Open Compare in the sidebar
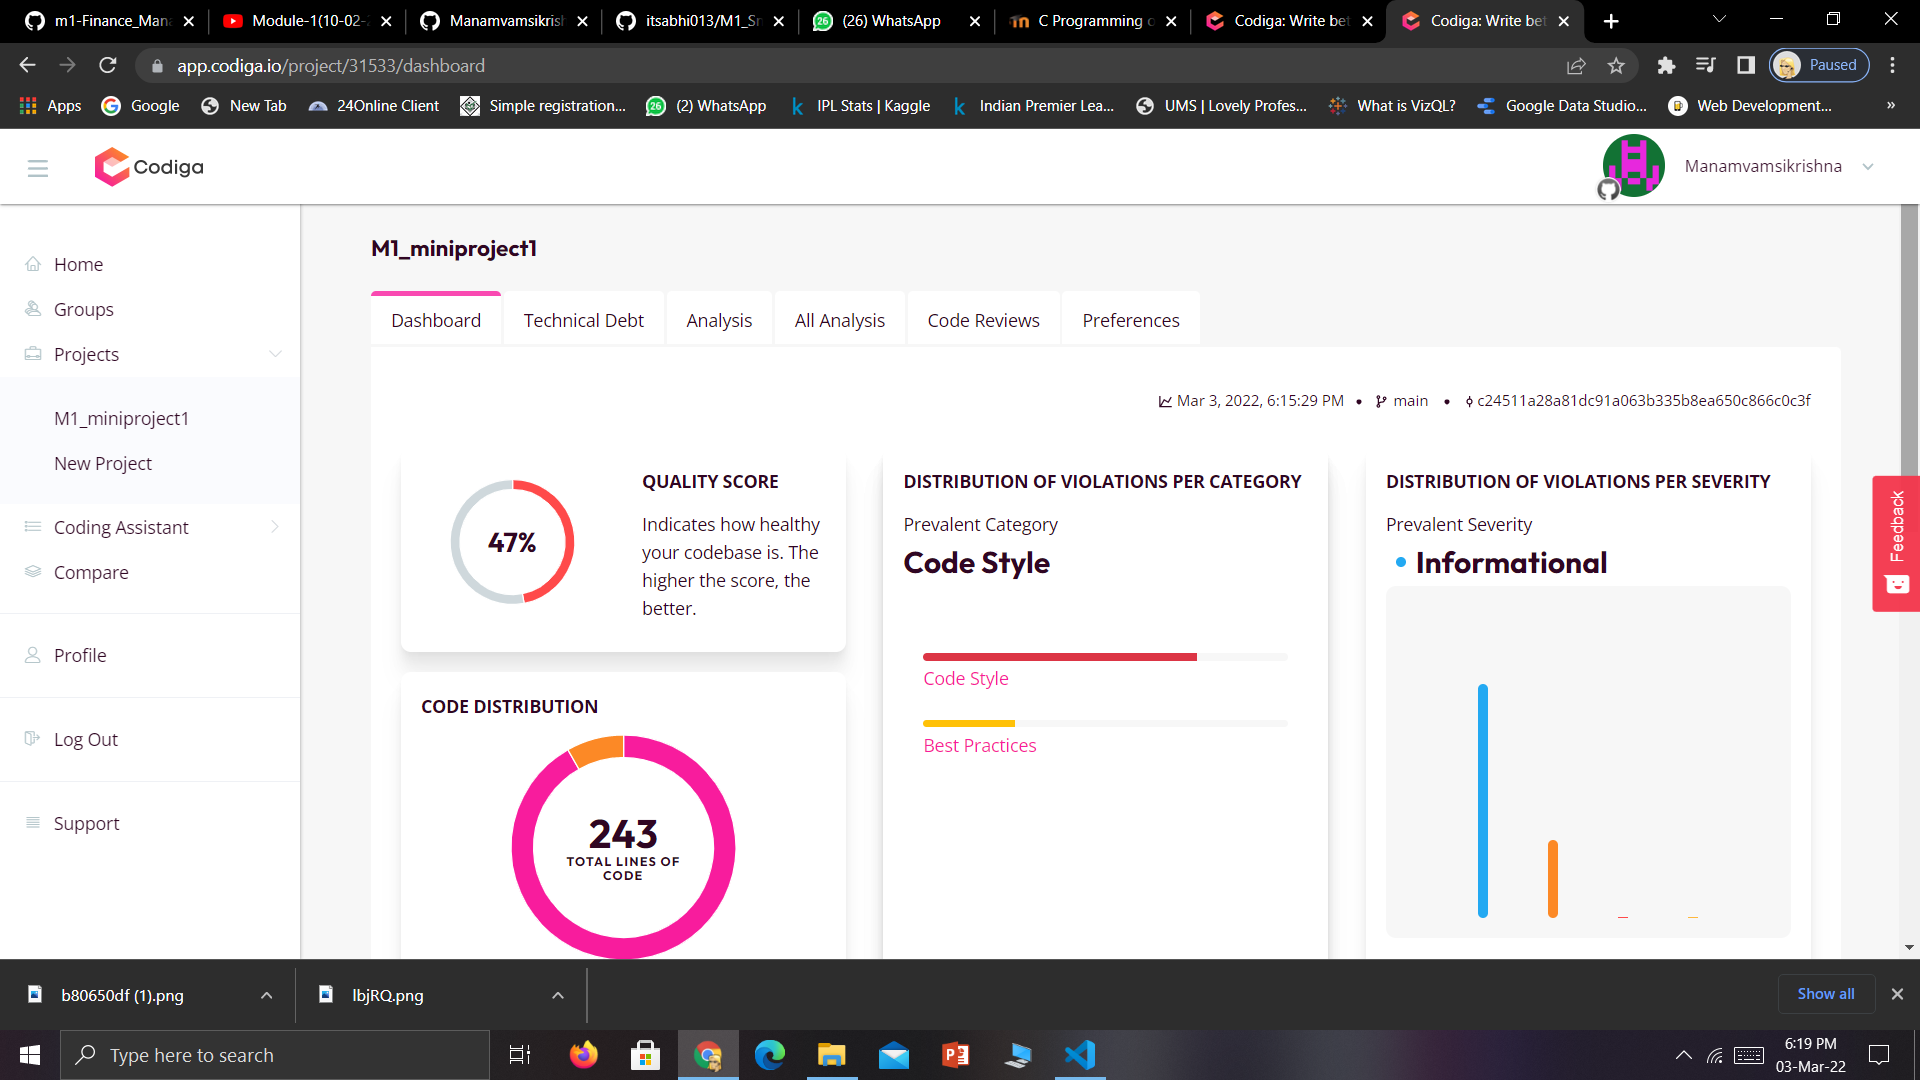Screen dimensions: 1920x1080 [91, 572]
